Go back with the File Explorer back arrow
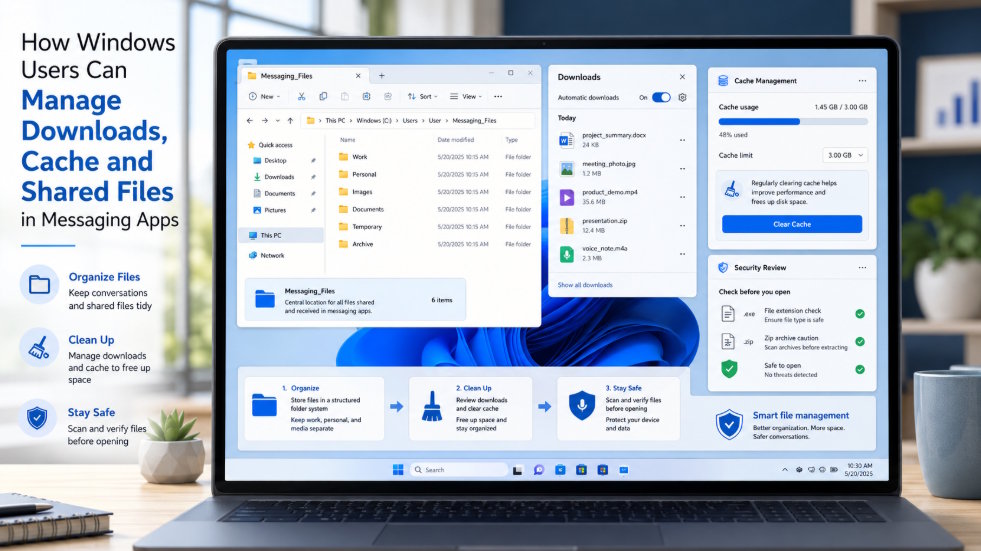This screenshot has width=981, height=551. (250, 120)
